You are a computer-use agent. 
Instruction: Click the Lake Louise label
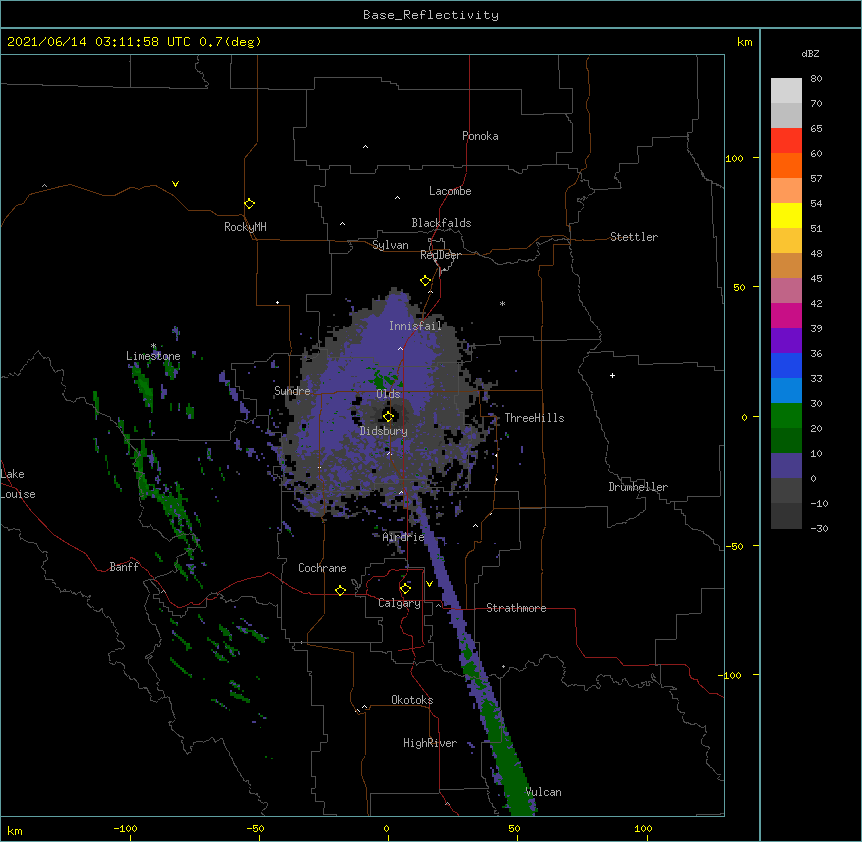click(18, 484)
